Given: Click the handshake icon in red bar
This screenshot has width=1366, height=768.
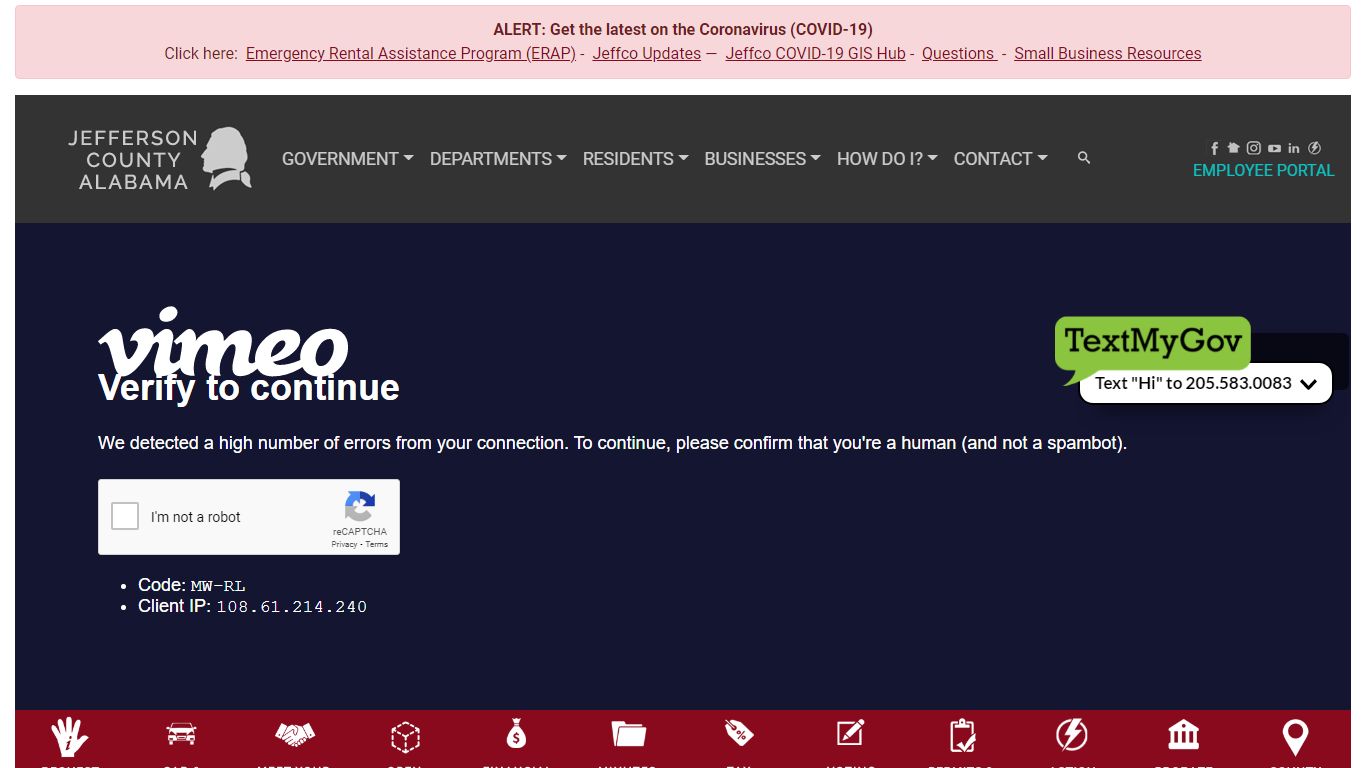Looking at the screenshot, I should tap(295, 735).
